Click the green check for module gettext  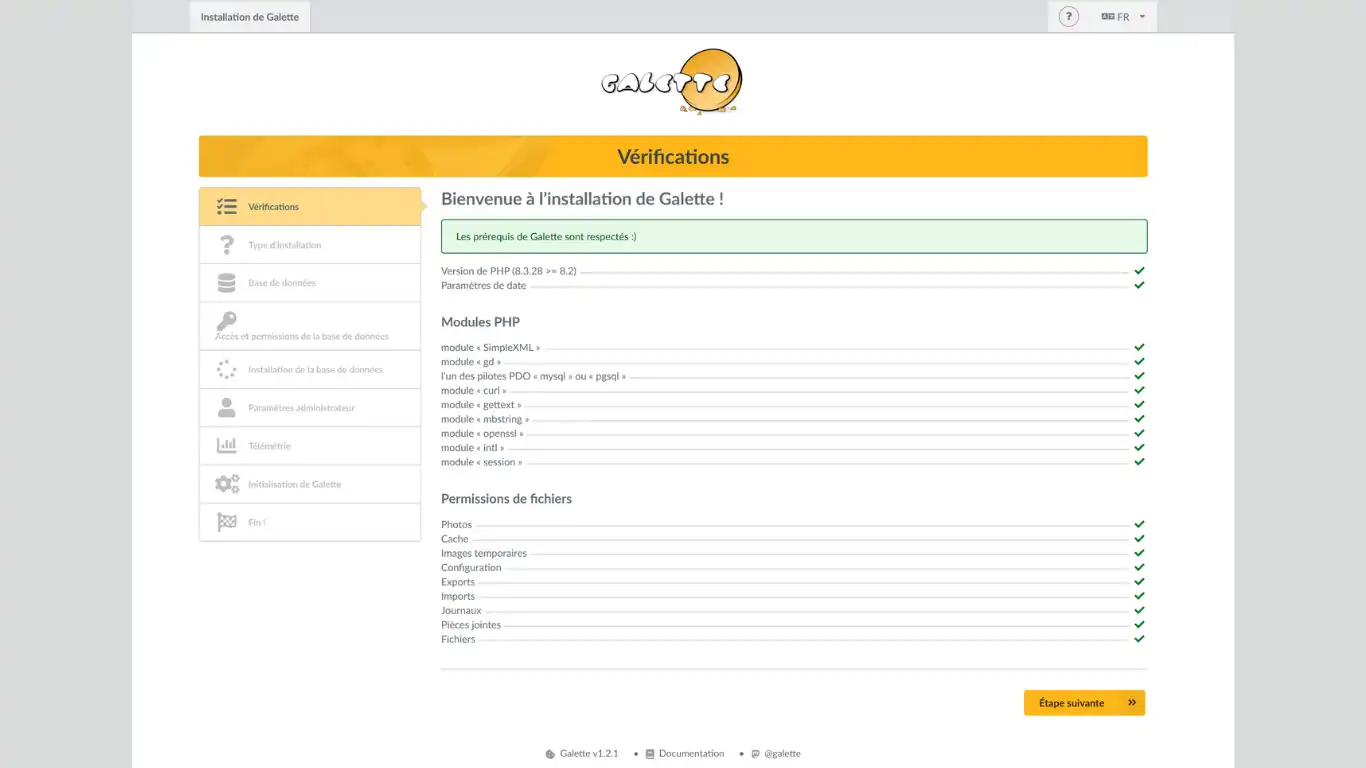coord(1139,405)
